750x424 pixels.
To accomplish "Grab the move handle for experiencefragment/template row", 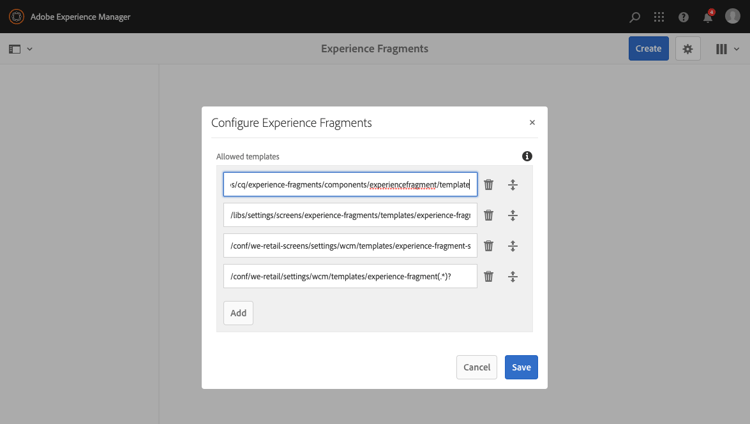I will 513,185.
